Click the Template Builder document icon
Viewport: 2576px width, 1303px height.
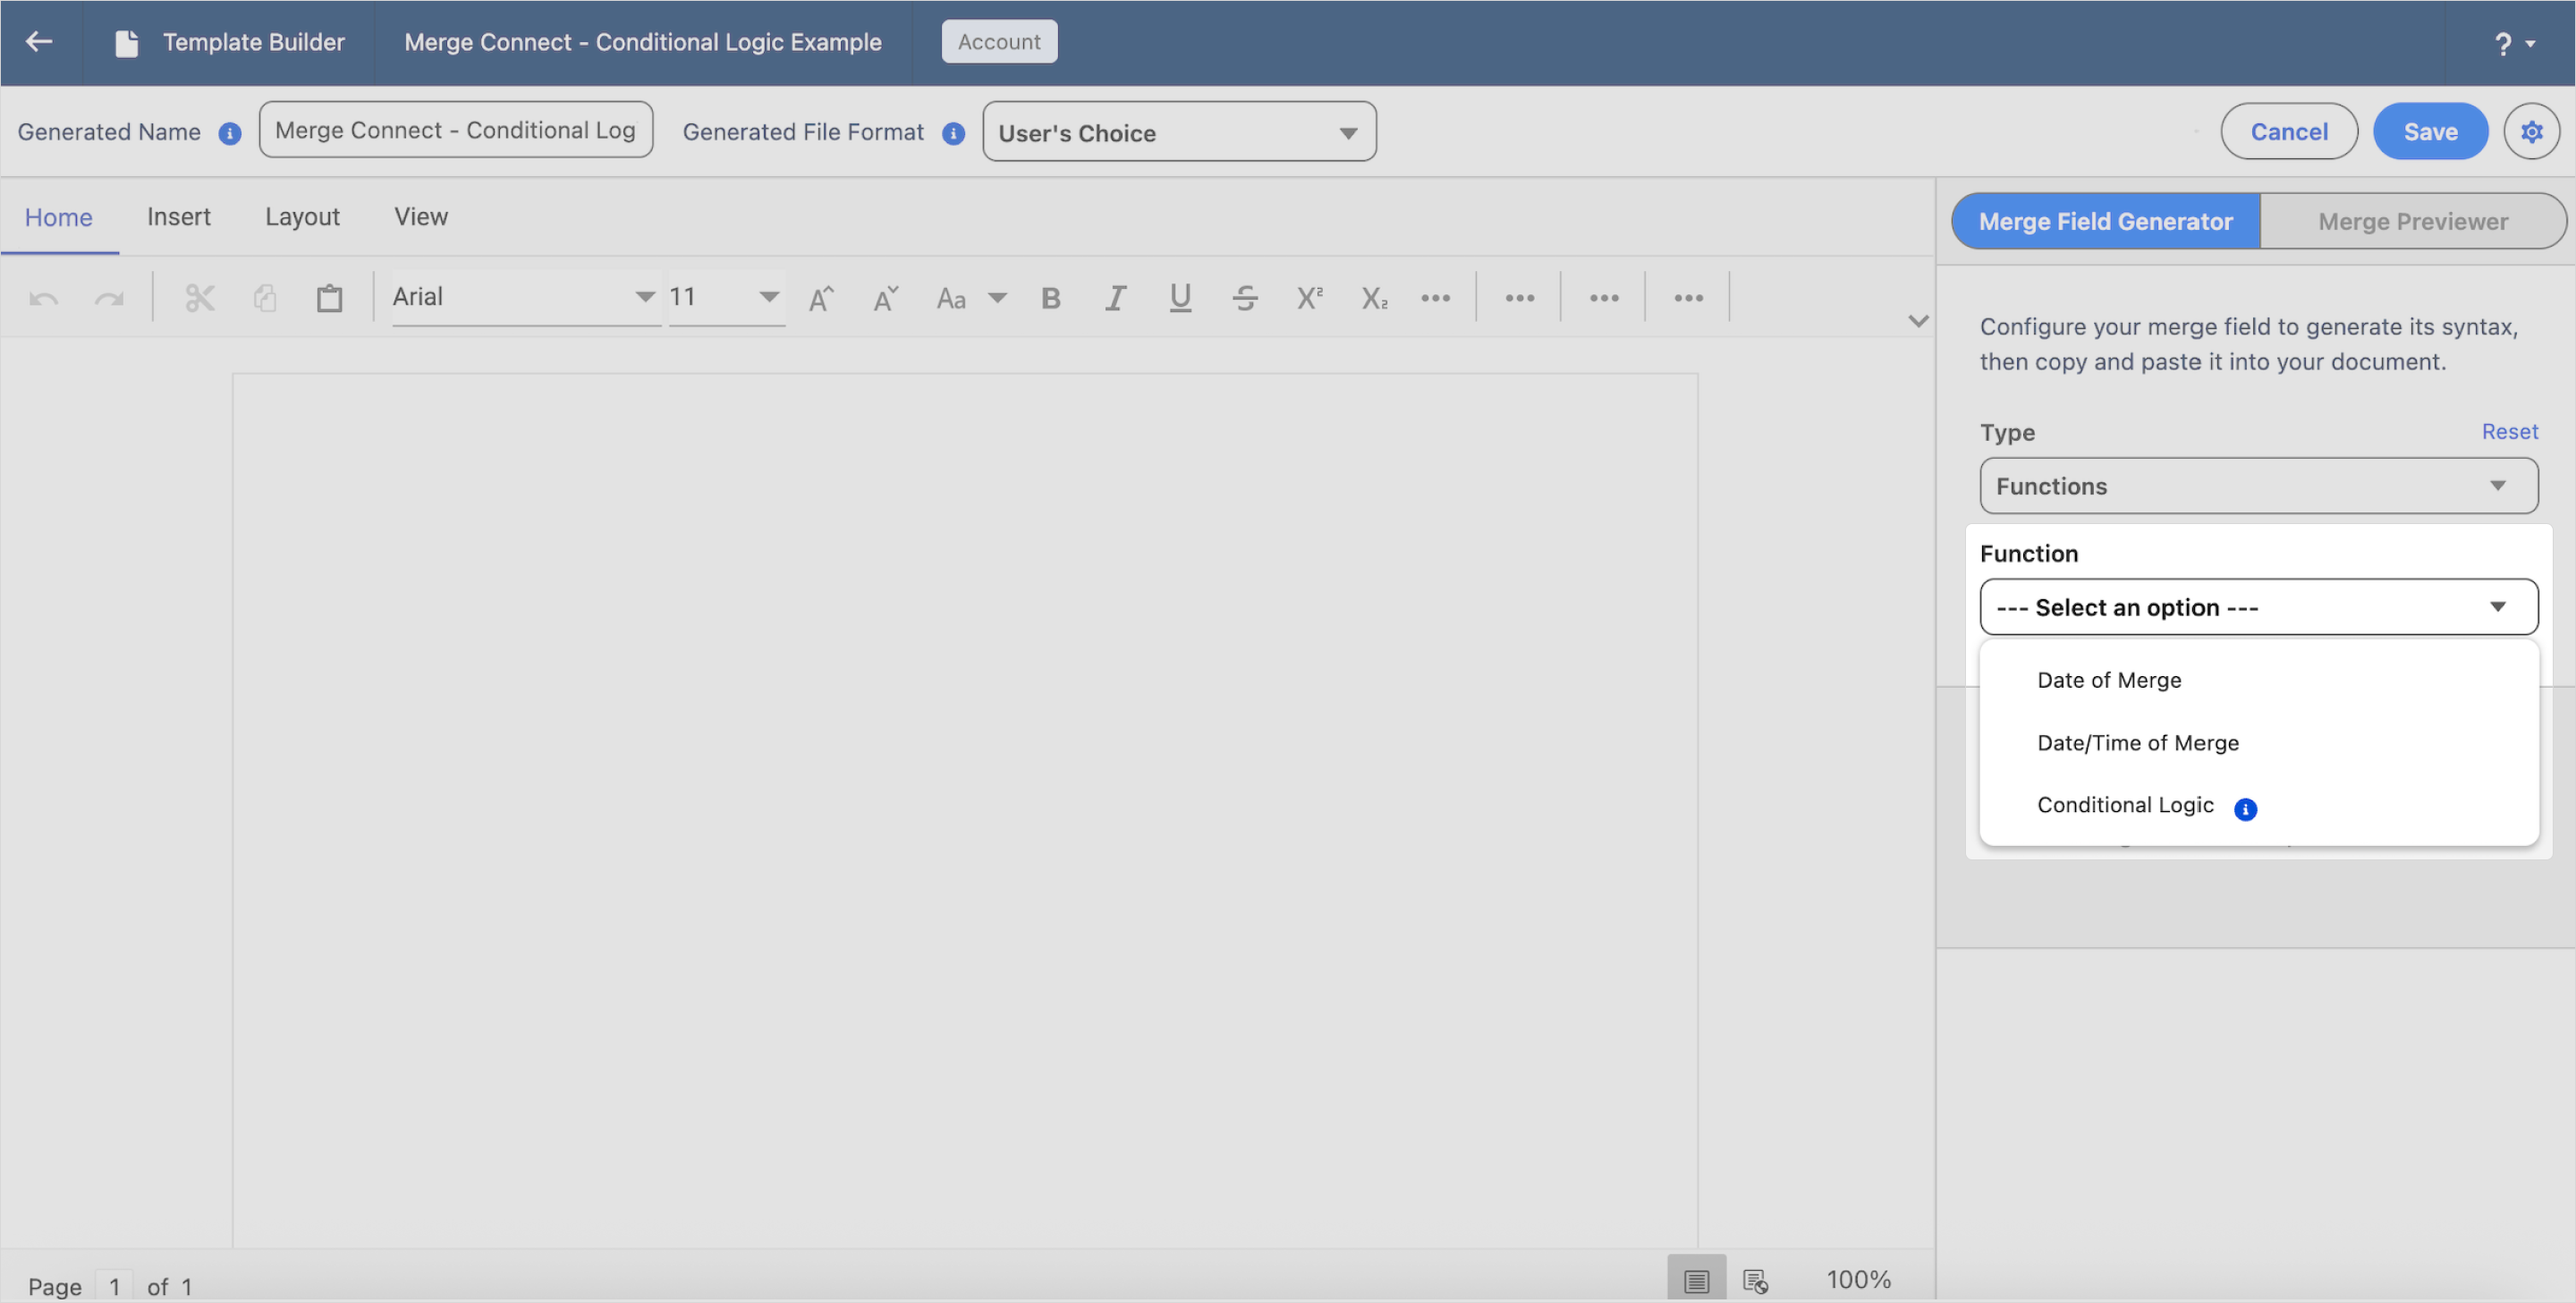coord(126,43)
